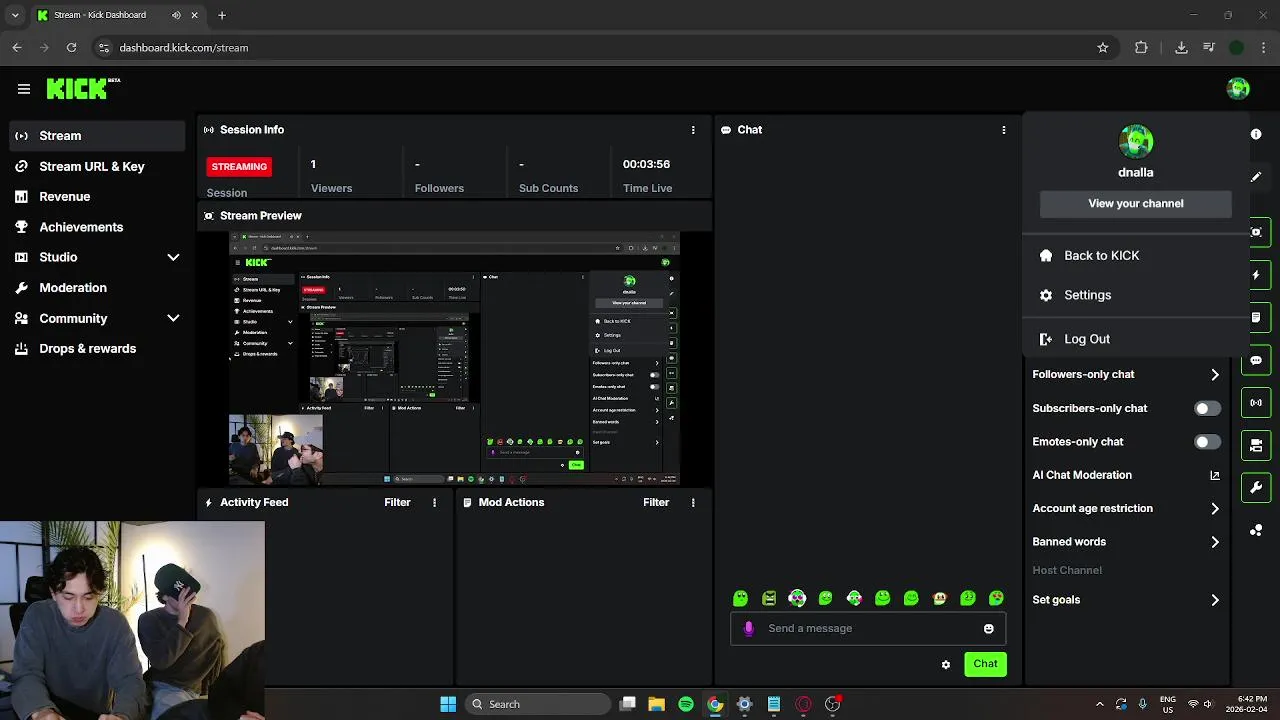
Task: Select Stream in the sidebar
Action: pyautogui.click(x=97, y=136)
